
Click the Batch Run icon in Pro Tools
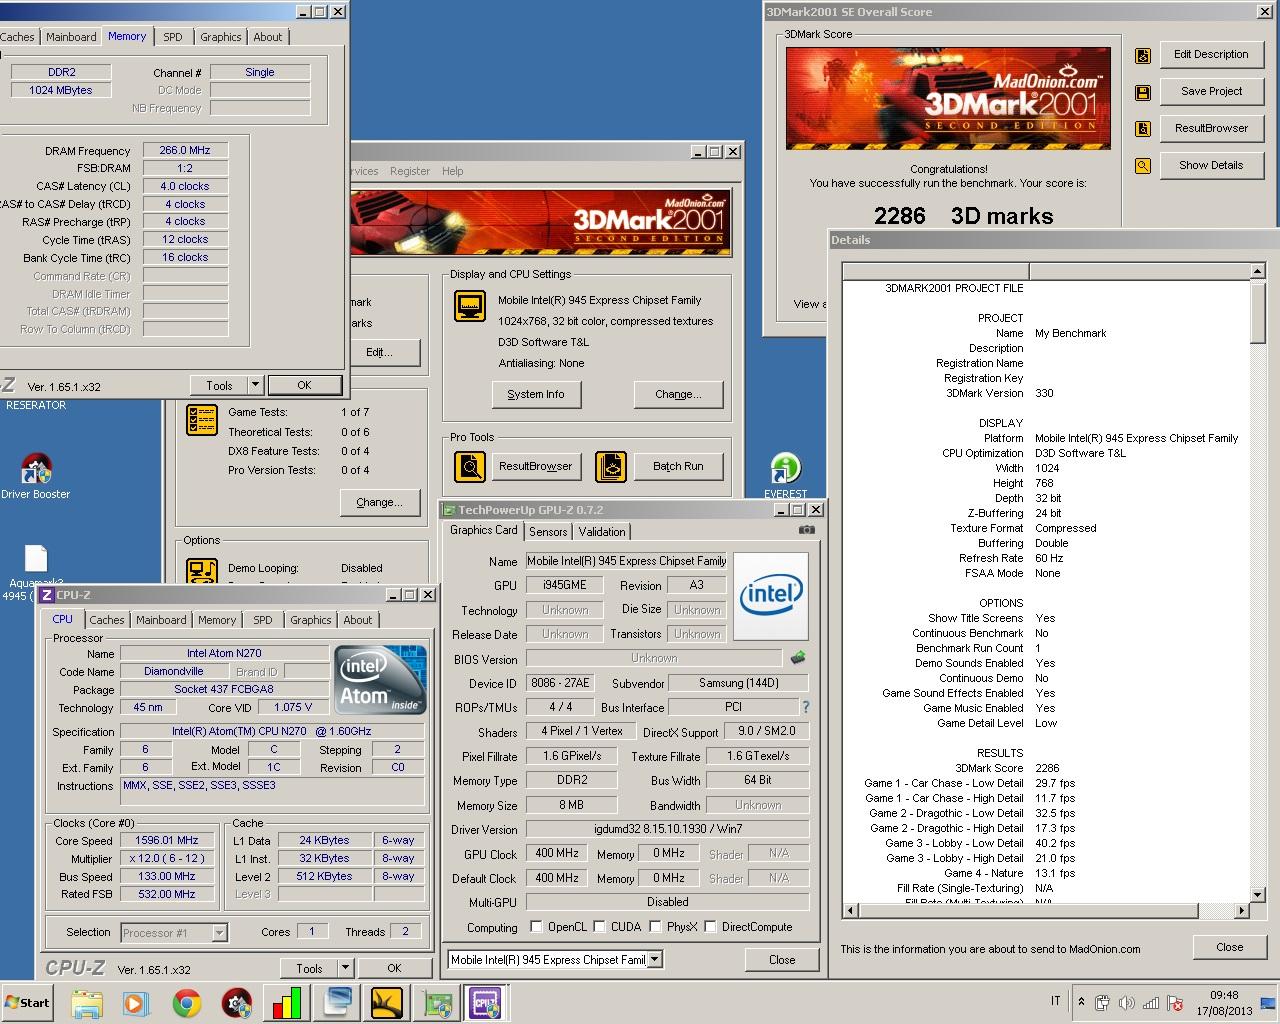click(611, 466)
